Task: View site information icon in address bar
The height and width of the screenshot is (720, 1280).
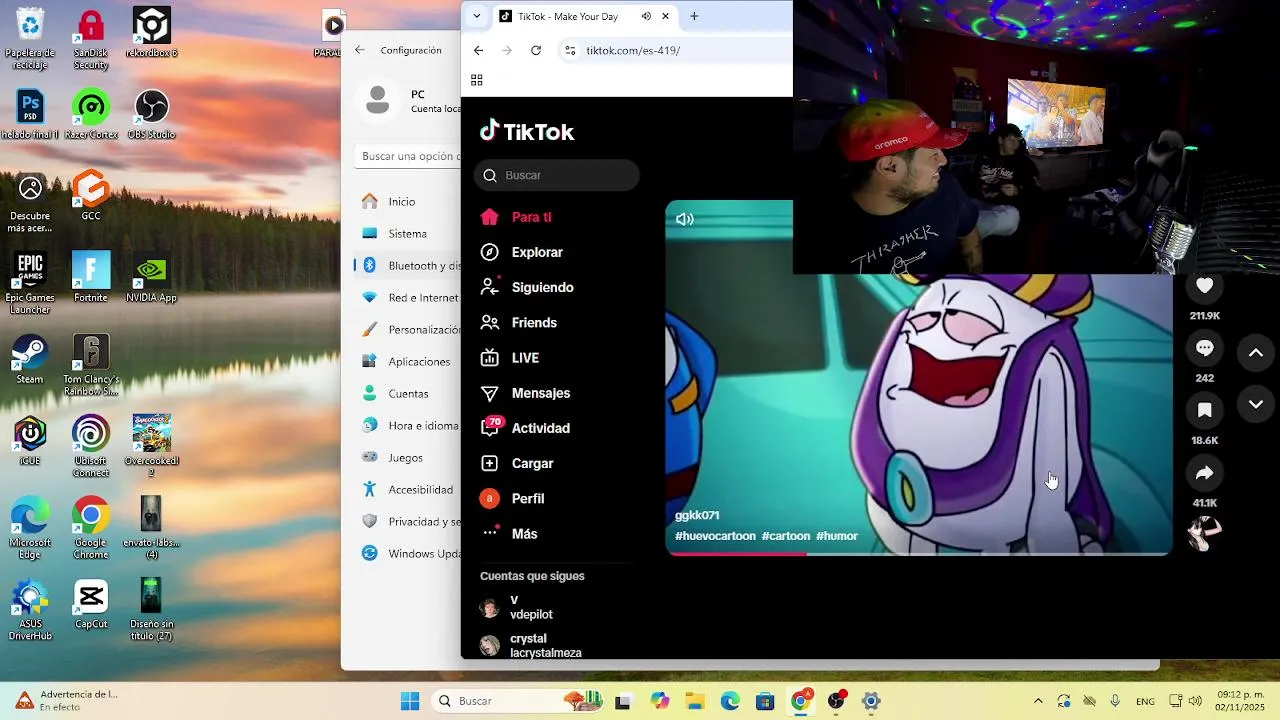Action: coord(570,50)
